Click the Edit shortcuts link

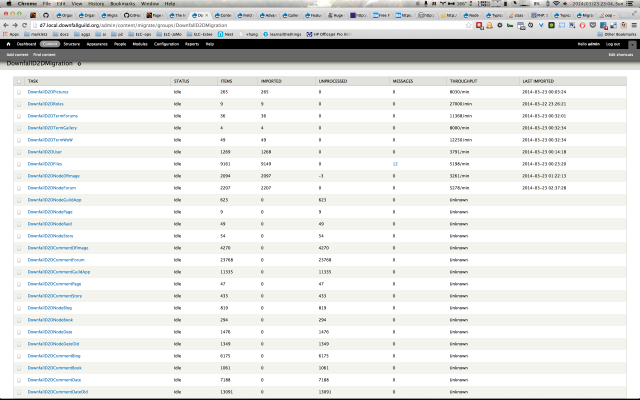[621, 55]
